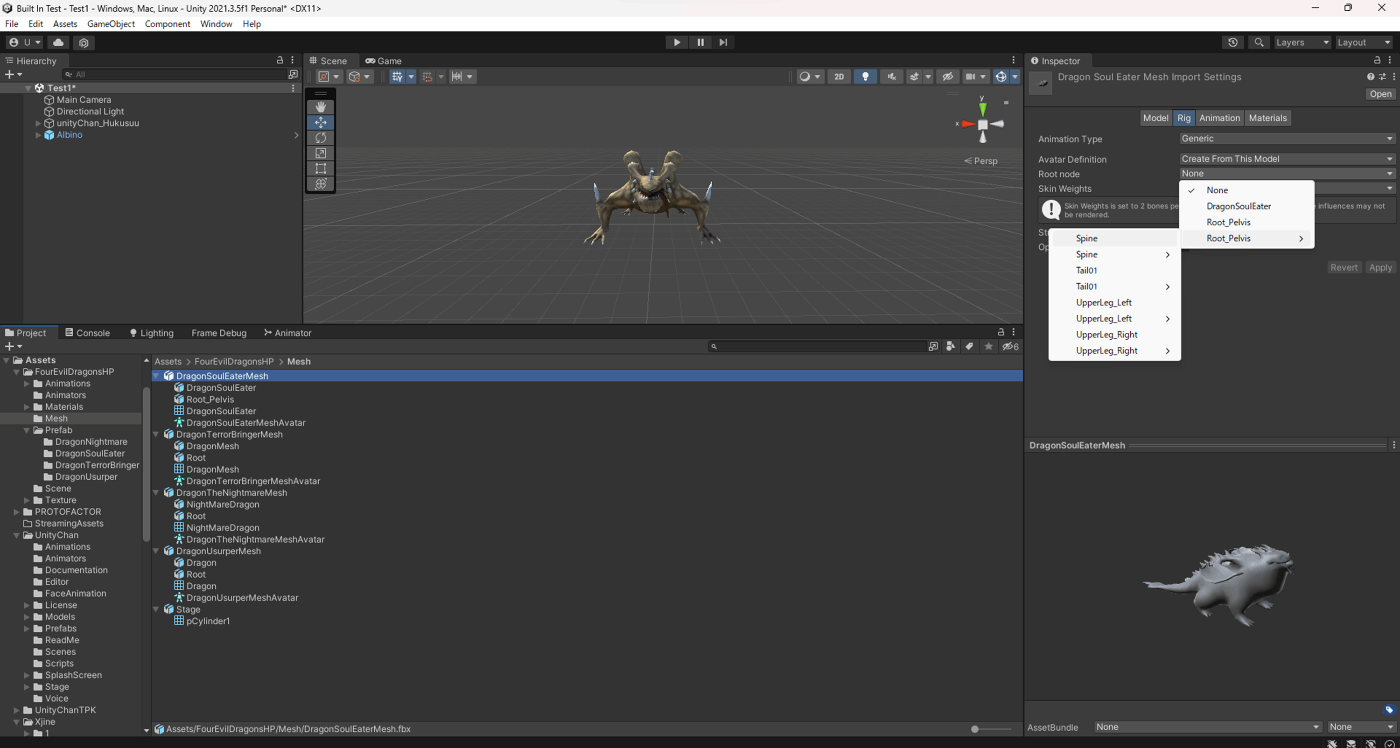
Task: Switch to the Materials import tab
Action: [1267, 118]
